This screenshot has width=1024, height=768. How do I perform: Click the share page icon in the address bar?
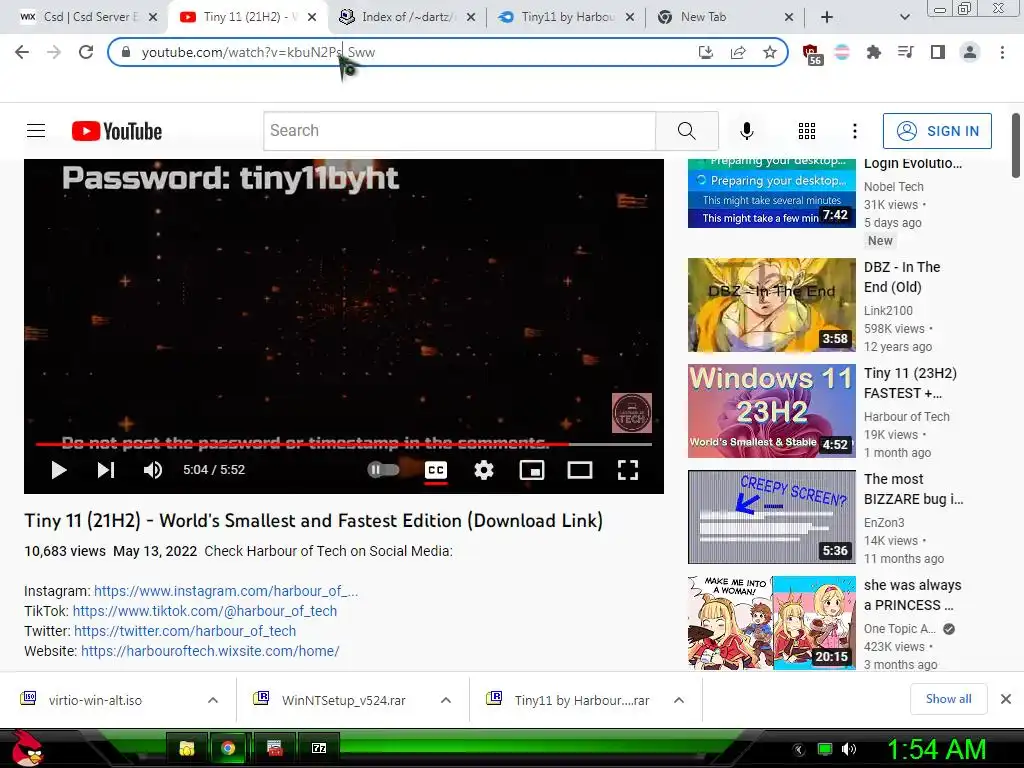(738, 52)
